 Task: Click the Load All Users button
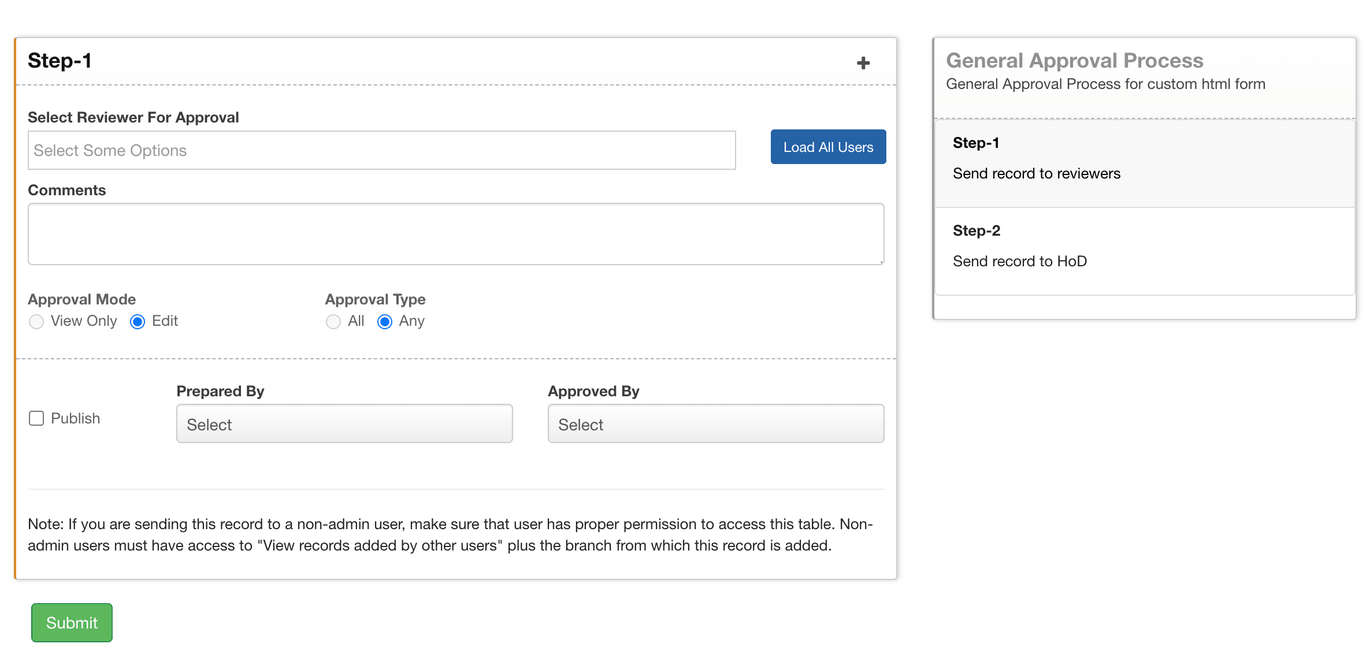[828, 147]
